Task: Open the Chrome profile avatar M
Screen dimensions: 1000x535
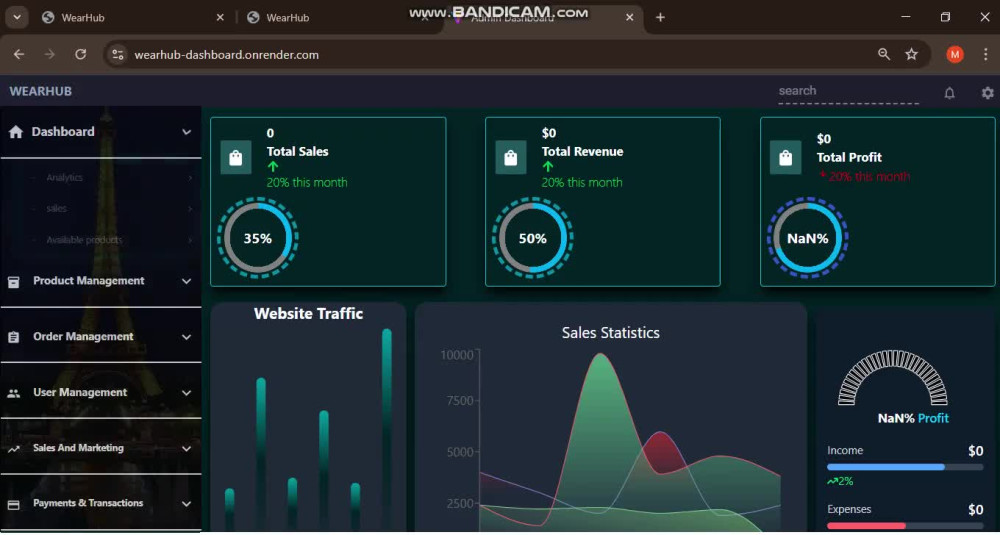Action: click(955, 54)
